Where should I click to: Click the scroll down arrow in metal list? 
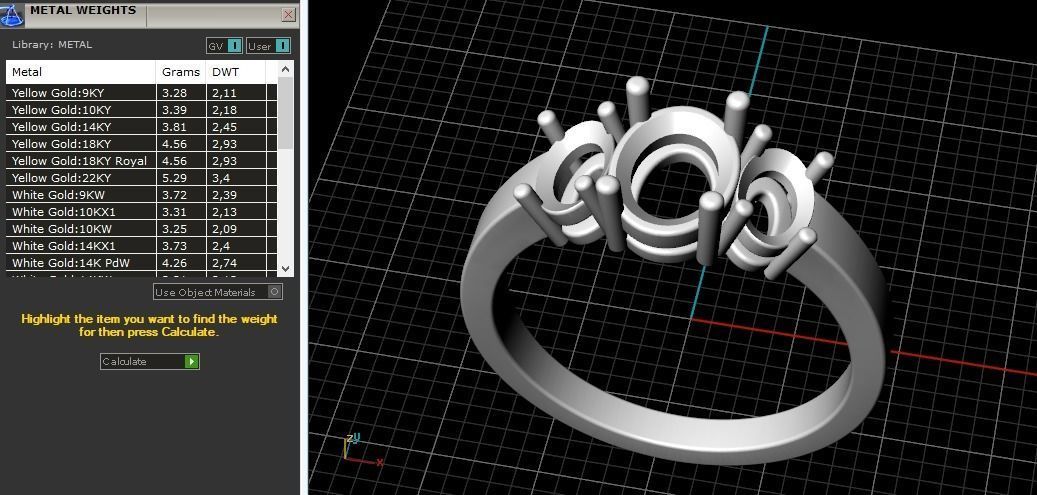point(285,269)
